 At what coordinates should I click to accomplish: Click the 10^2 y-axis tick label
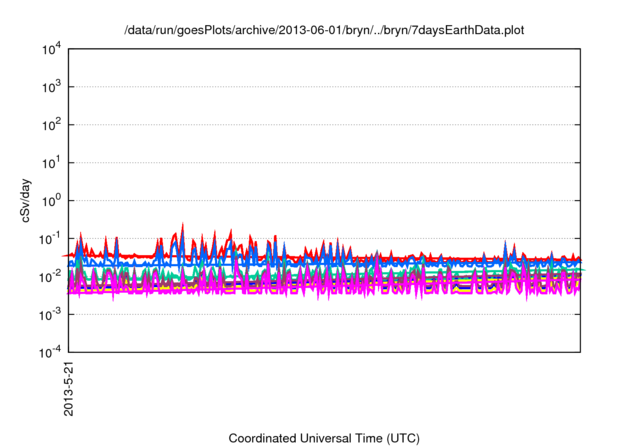point(51,124)
